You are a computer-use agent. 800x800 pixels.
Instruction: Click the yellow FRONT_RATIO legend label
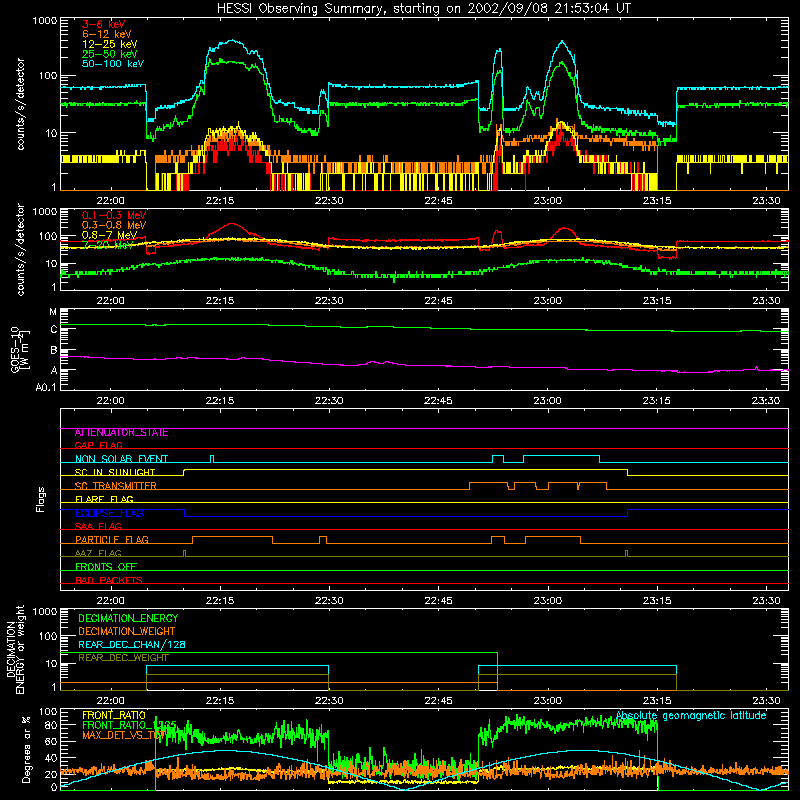[114, 715]
